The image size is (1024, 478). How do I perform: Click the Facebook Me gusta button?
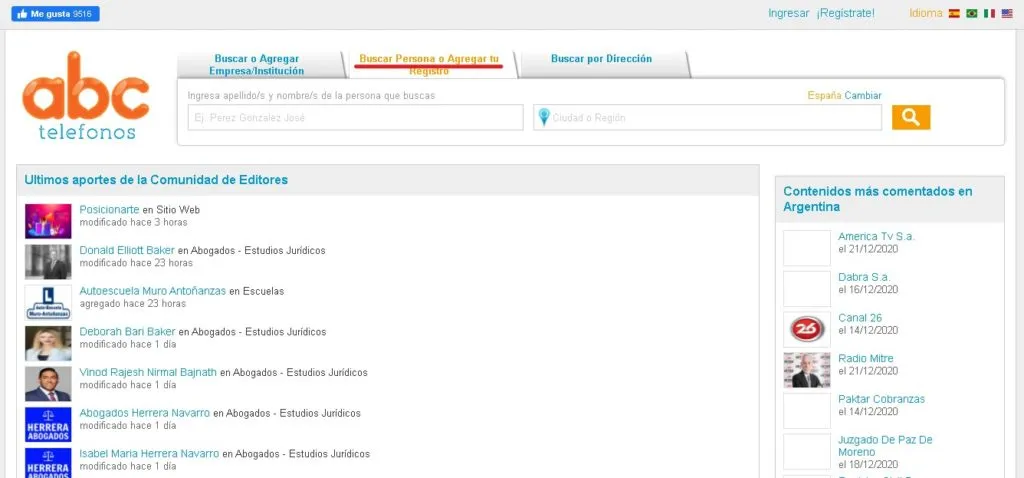tap(56, 14)
